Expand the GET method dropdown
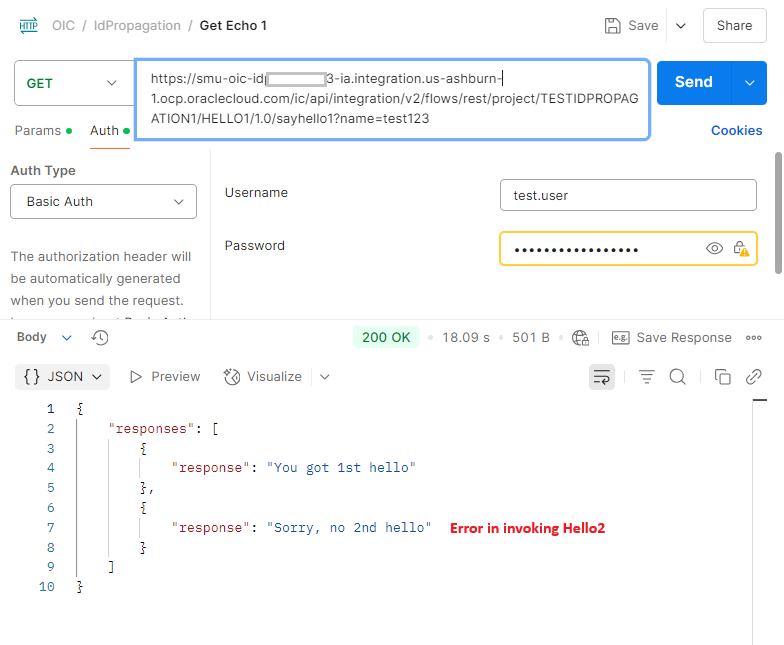The width and height of the screenshot is (784, 645). [x=73, y=83]
